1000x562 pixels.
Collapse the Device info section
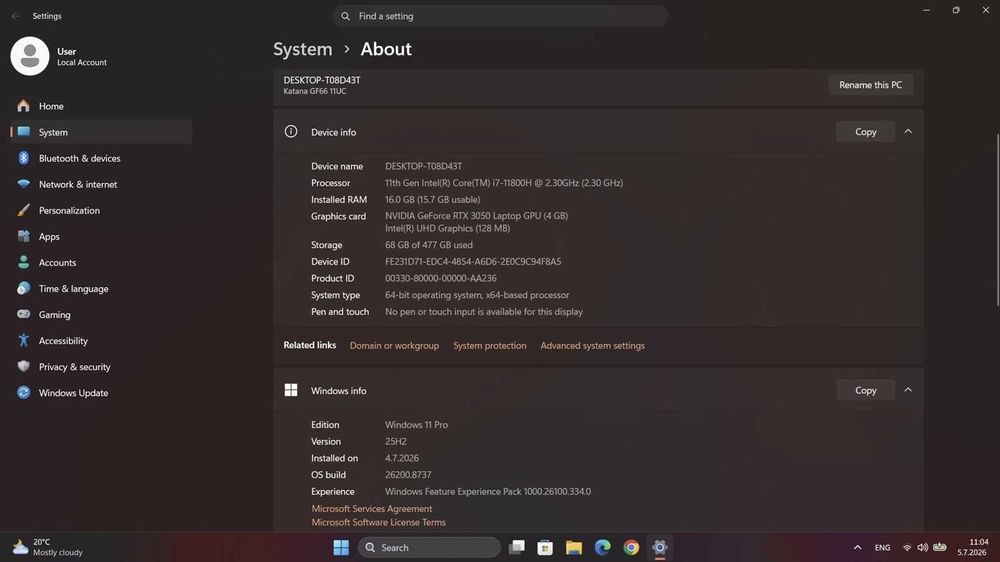[908, 131]
